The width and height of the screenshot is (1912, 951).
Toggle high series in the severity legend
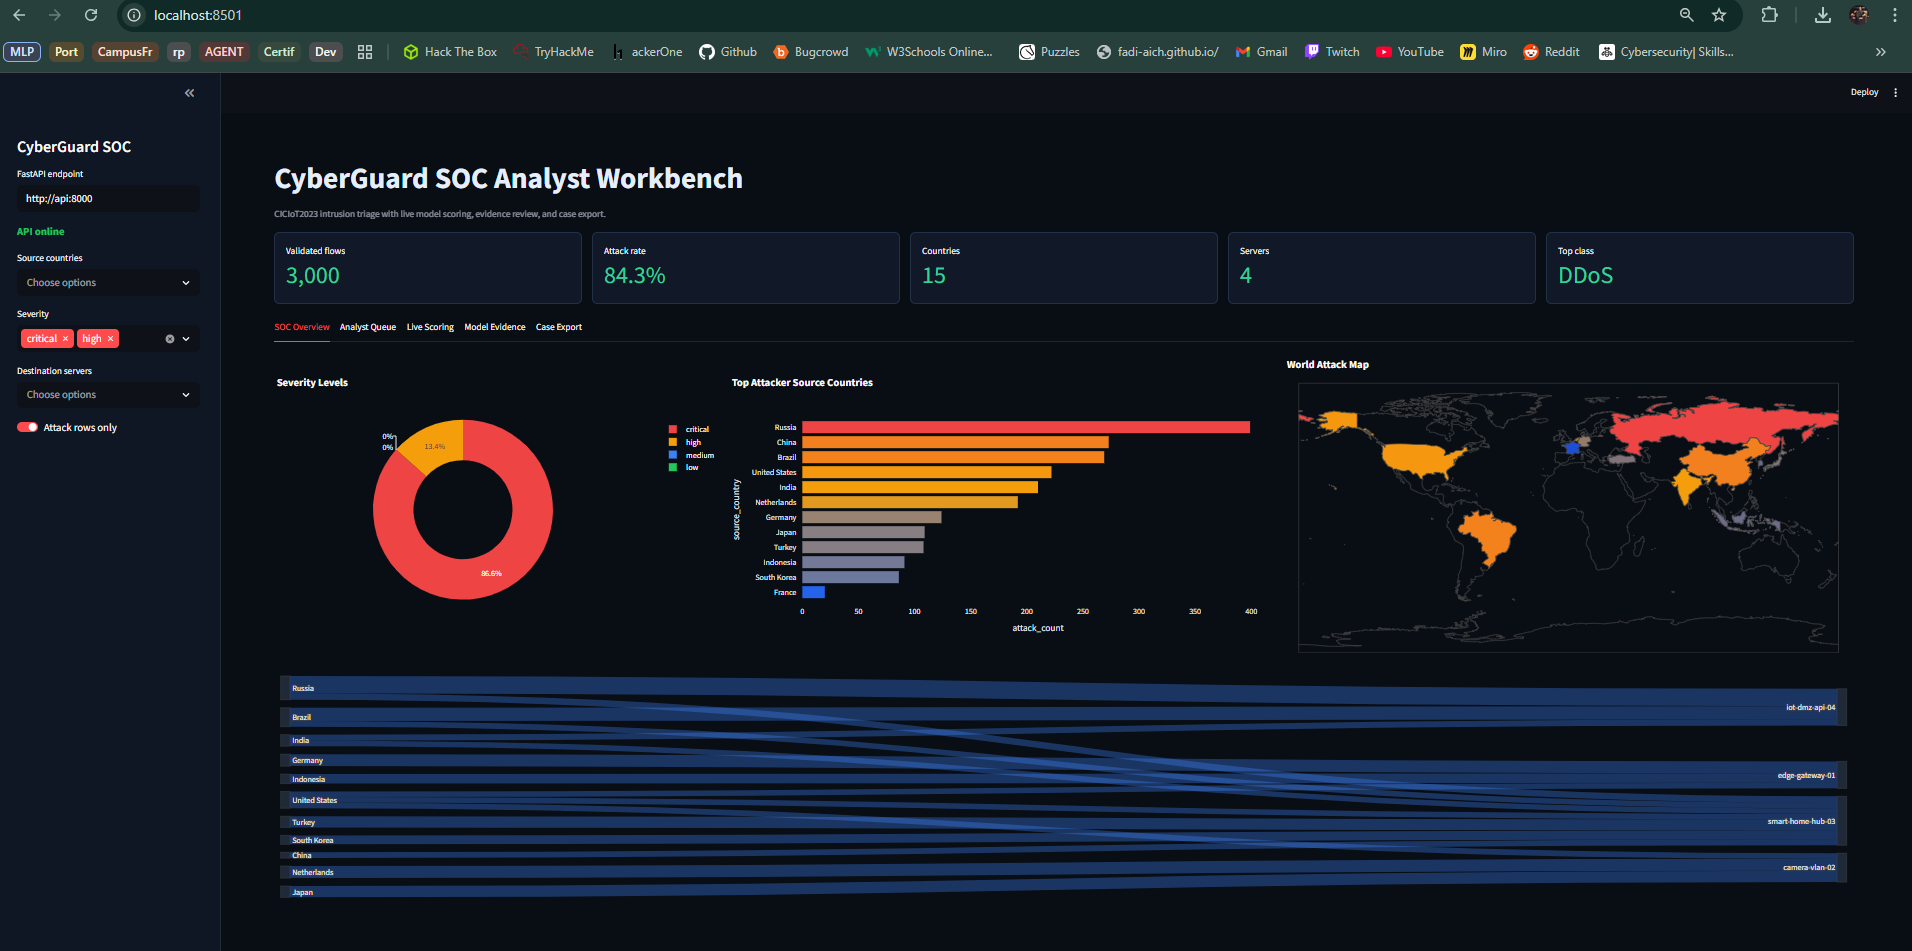[x=686, y=442]
